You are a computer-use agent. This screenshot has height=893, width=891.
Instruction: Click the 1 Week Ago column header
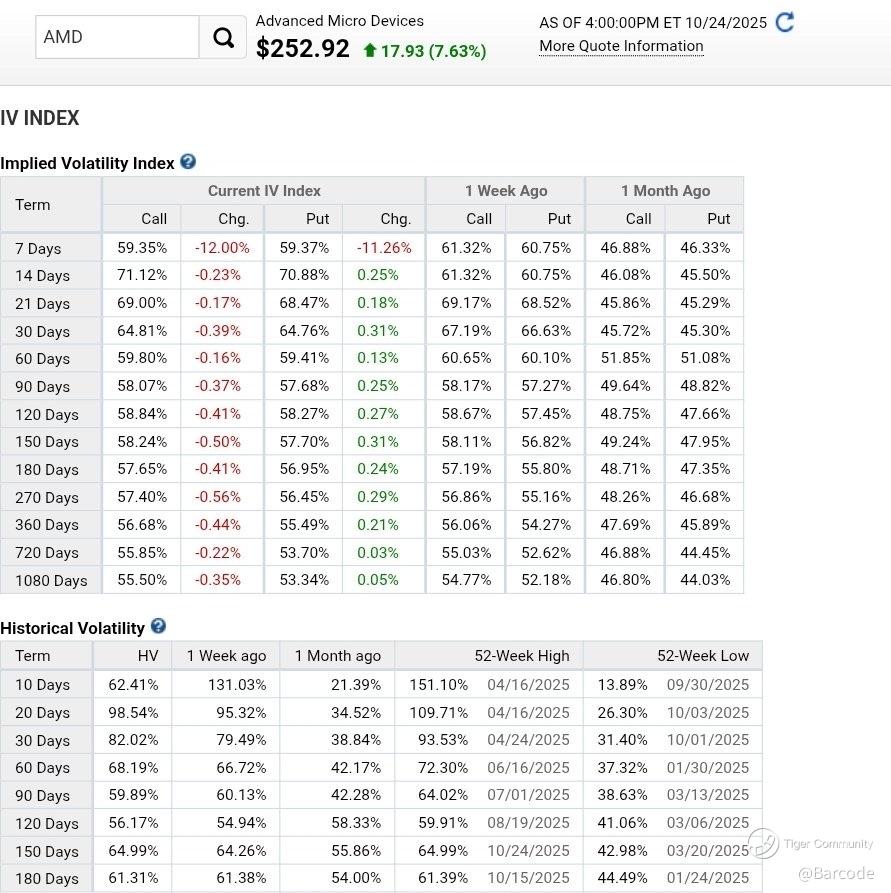(506, 191)
